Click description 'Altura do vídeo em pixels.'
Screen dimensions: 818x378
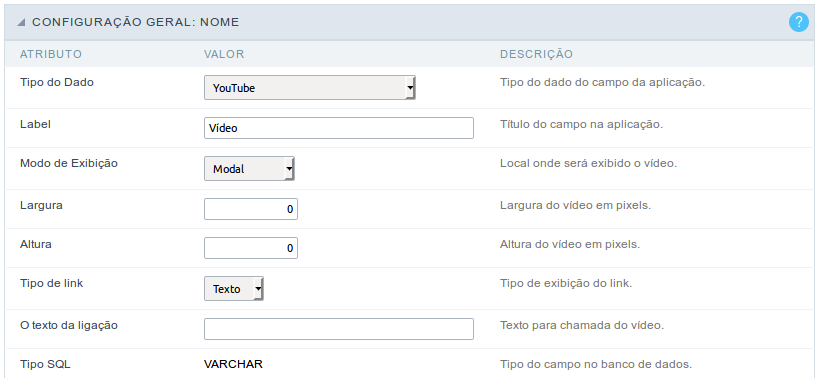click(x=570, y=244)
